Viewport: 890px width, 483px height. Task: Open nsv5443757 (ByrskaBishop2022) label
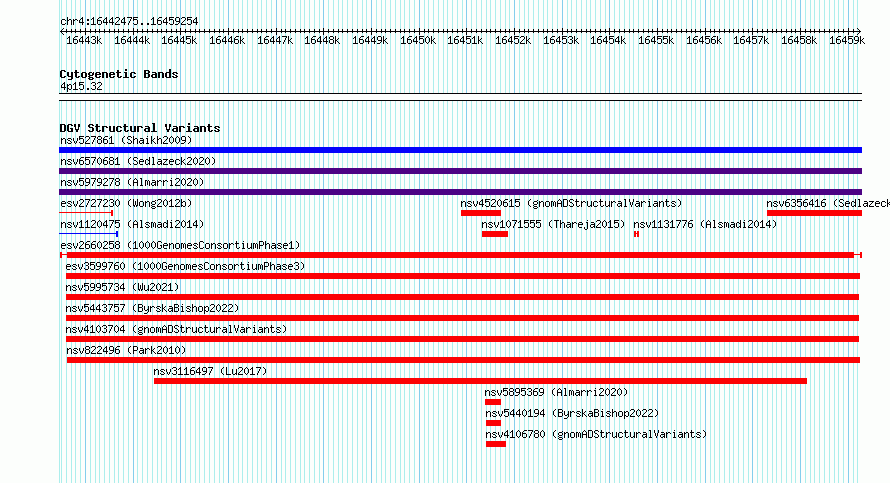pyautogui.click(x=152, y=308)
